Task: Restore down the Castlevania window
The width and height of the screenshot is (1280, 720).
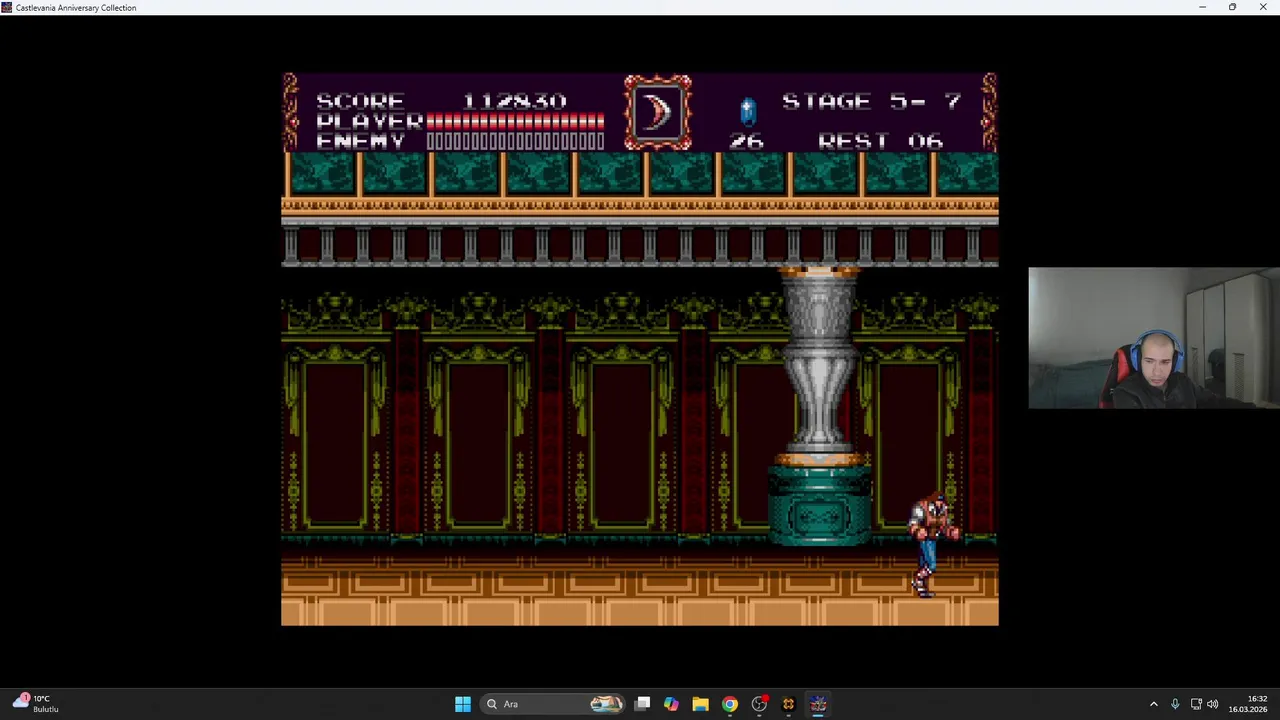Action: [1232, 7]
